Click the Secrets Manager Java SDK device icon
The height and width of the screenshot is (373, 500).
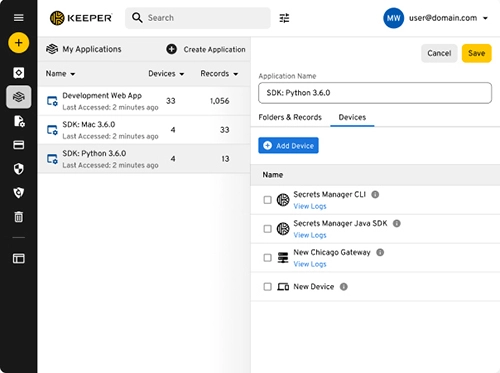pos(283,229)
